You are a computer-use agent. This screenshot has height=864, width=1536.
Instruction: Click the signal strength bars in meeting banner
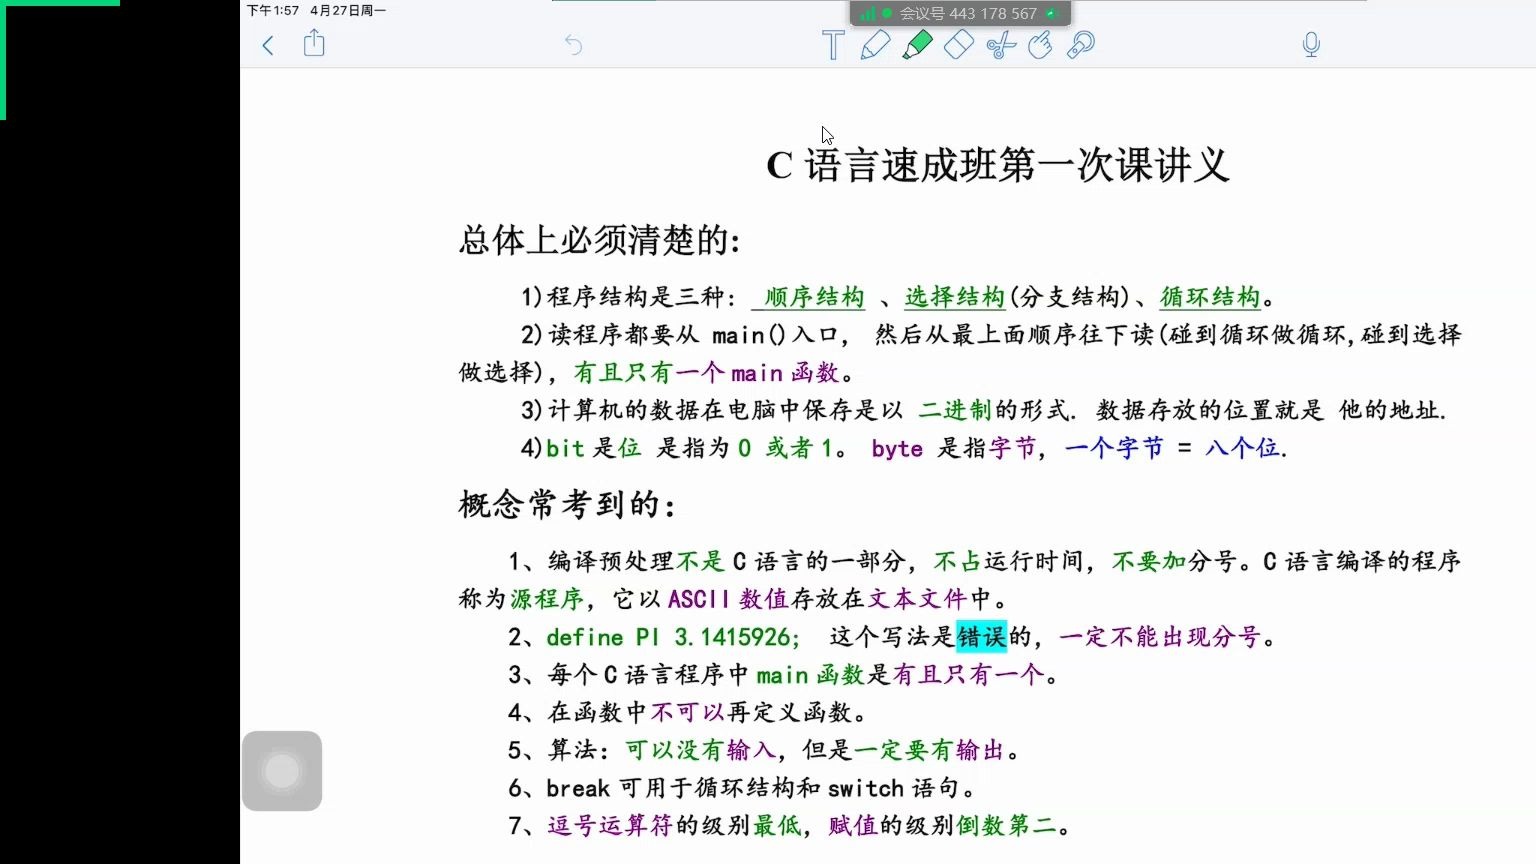tap(867, 13)
